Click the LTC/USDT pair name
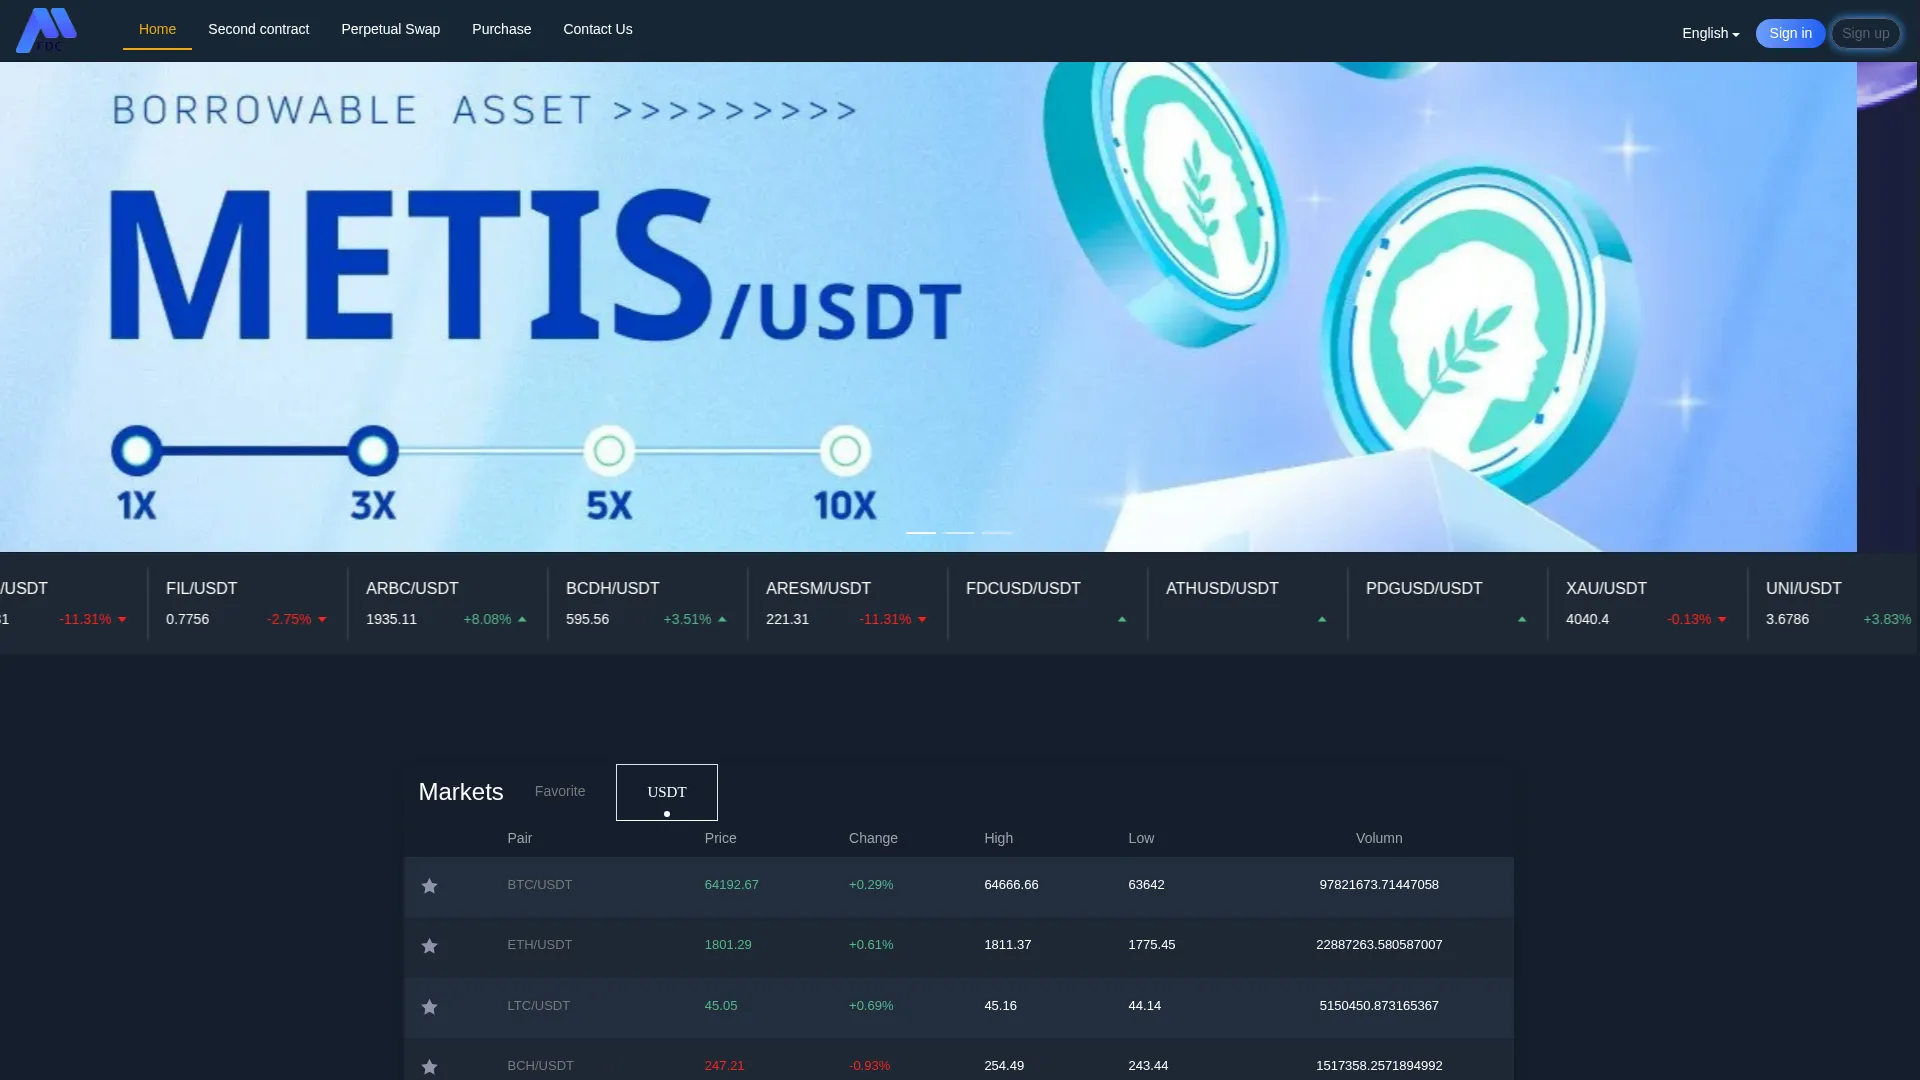Image resolution: width=1920 pixels, height=1080 pixels. (538, 1006)
